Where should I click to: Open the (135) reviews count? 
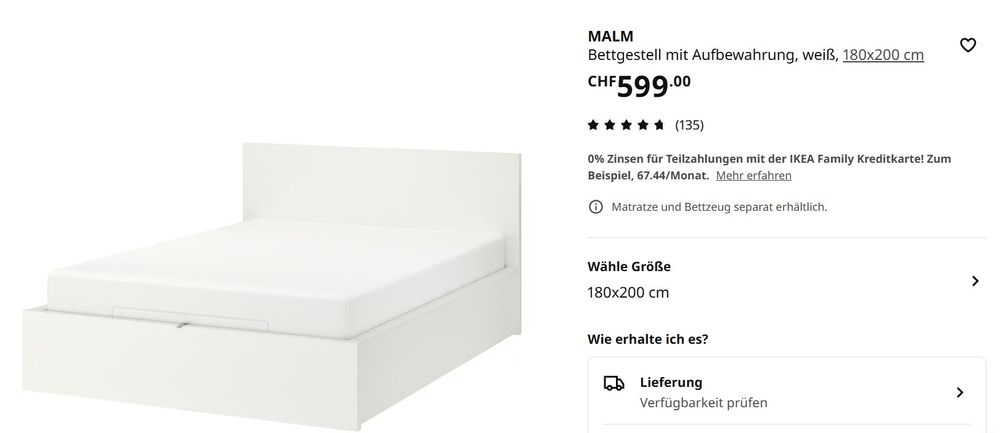point(689,125)
